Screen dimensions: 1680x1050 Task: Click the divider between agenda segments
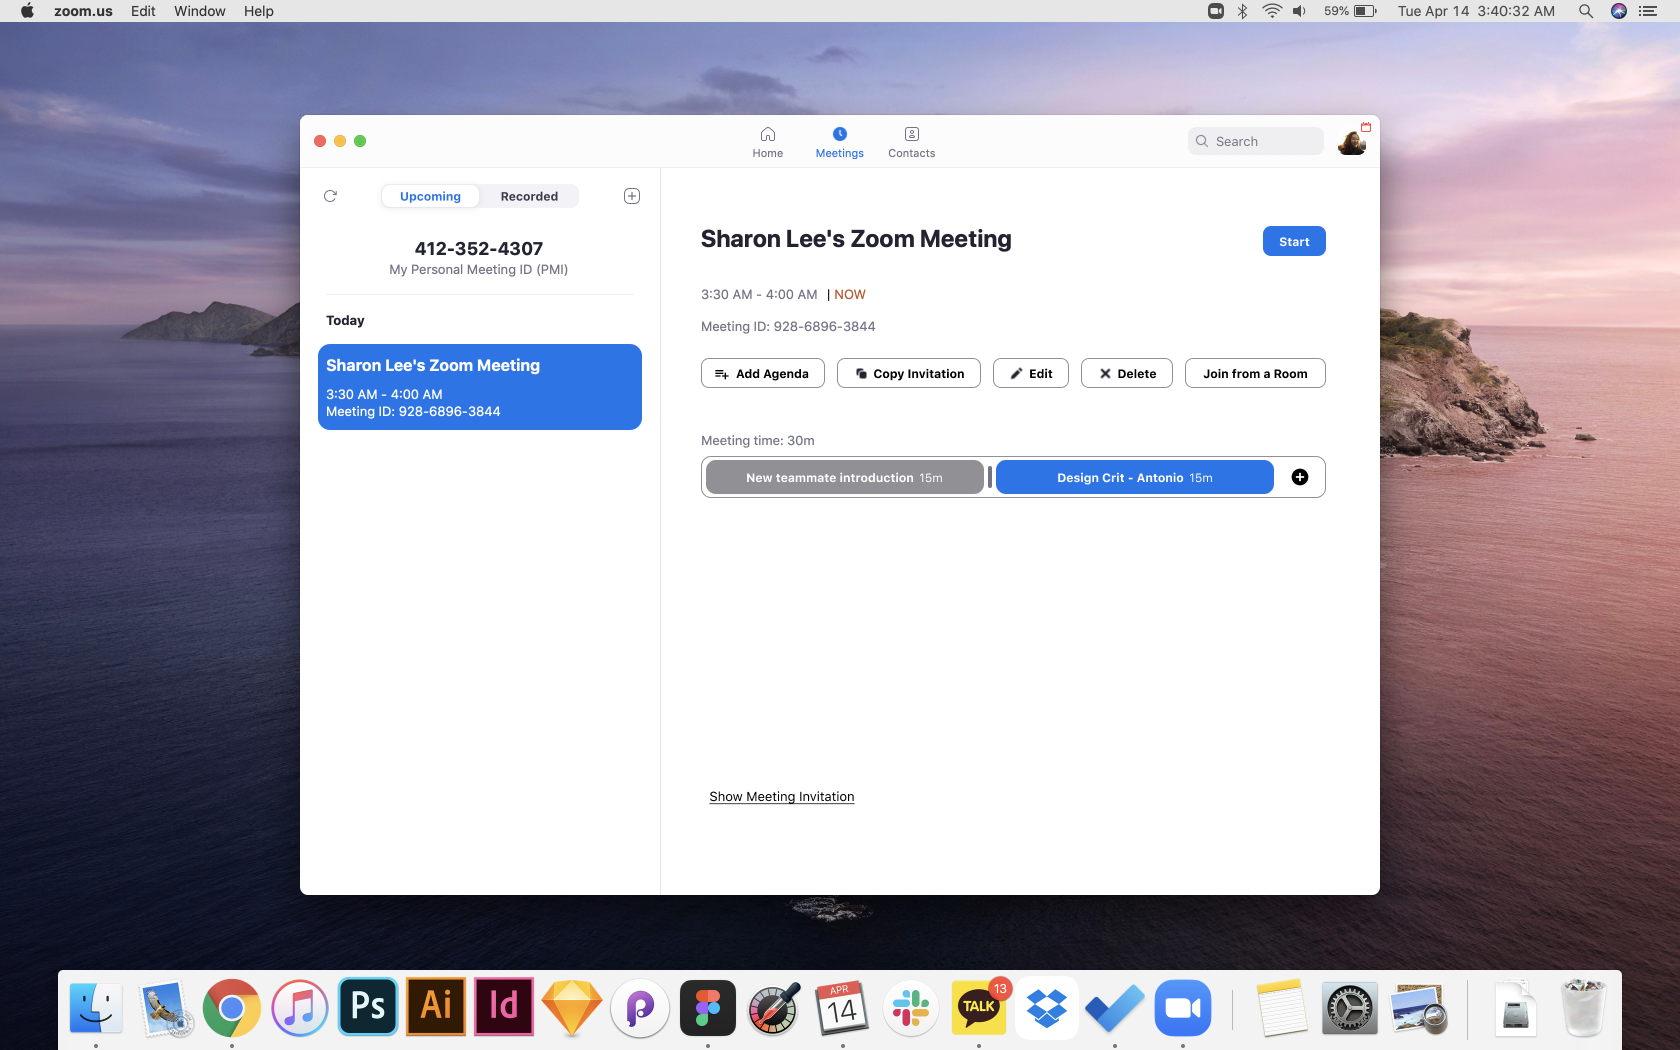click(990, 477)
